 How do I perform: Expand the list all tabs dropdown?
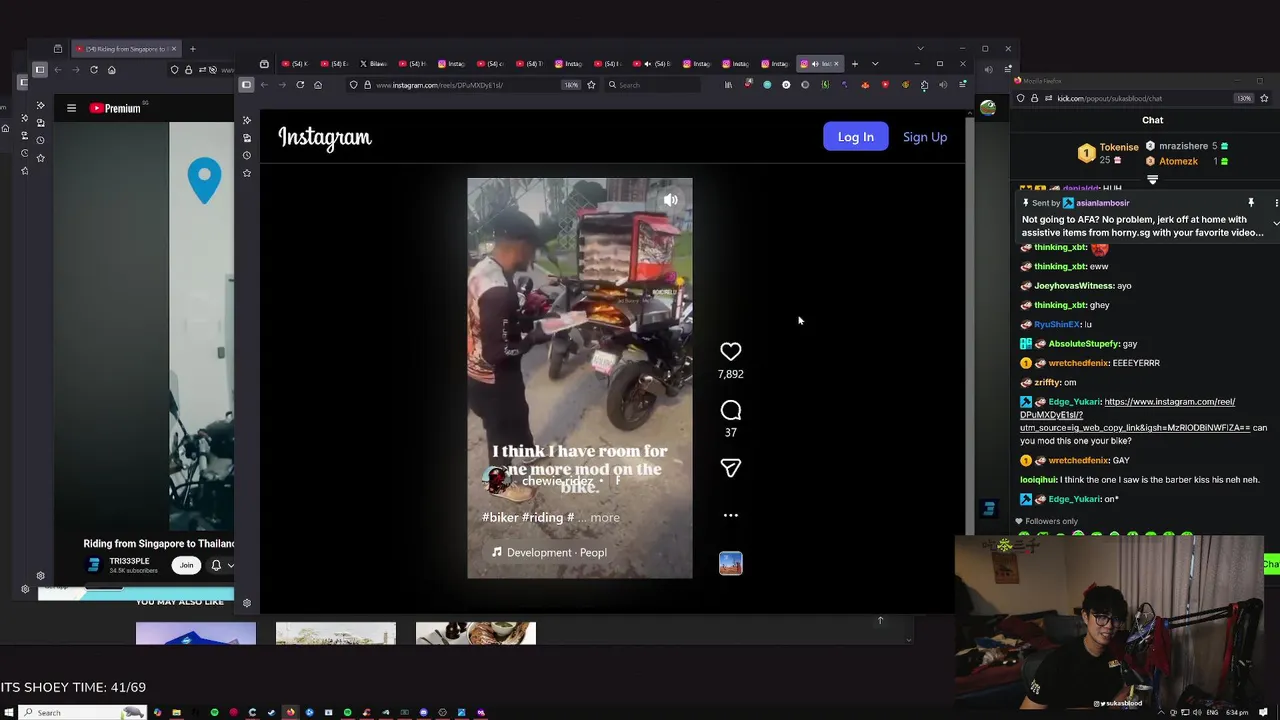click(875, 64)
